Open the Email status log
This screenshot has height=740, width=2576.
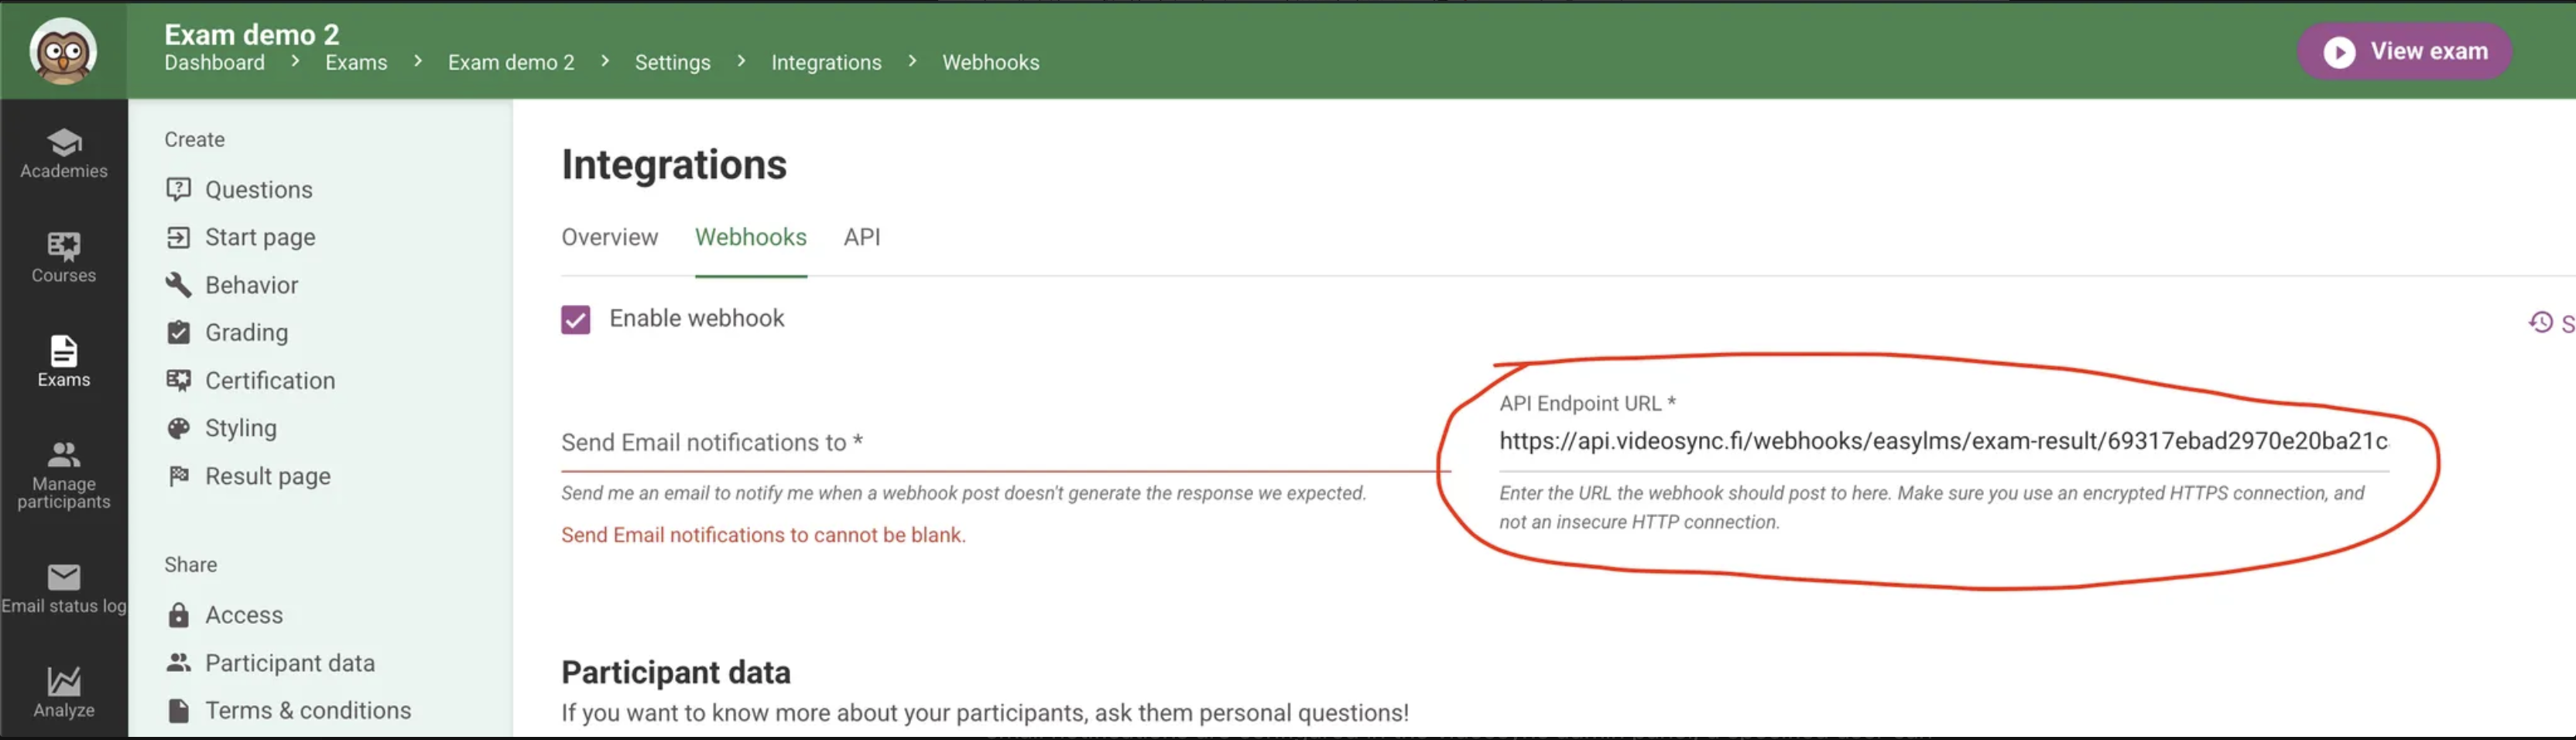pos(63,588)
